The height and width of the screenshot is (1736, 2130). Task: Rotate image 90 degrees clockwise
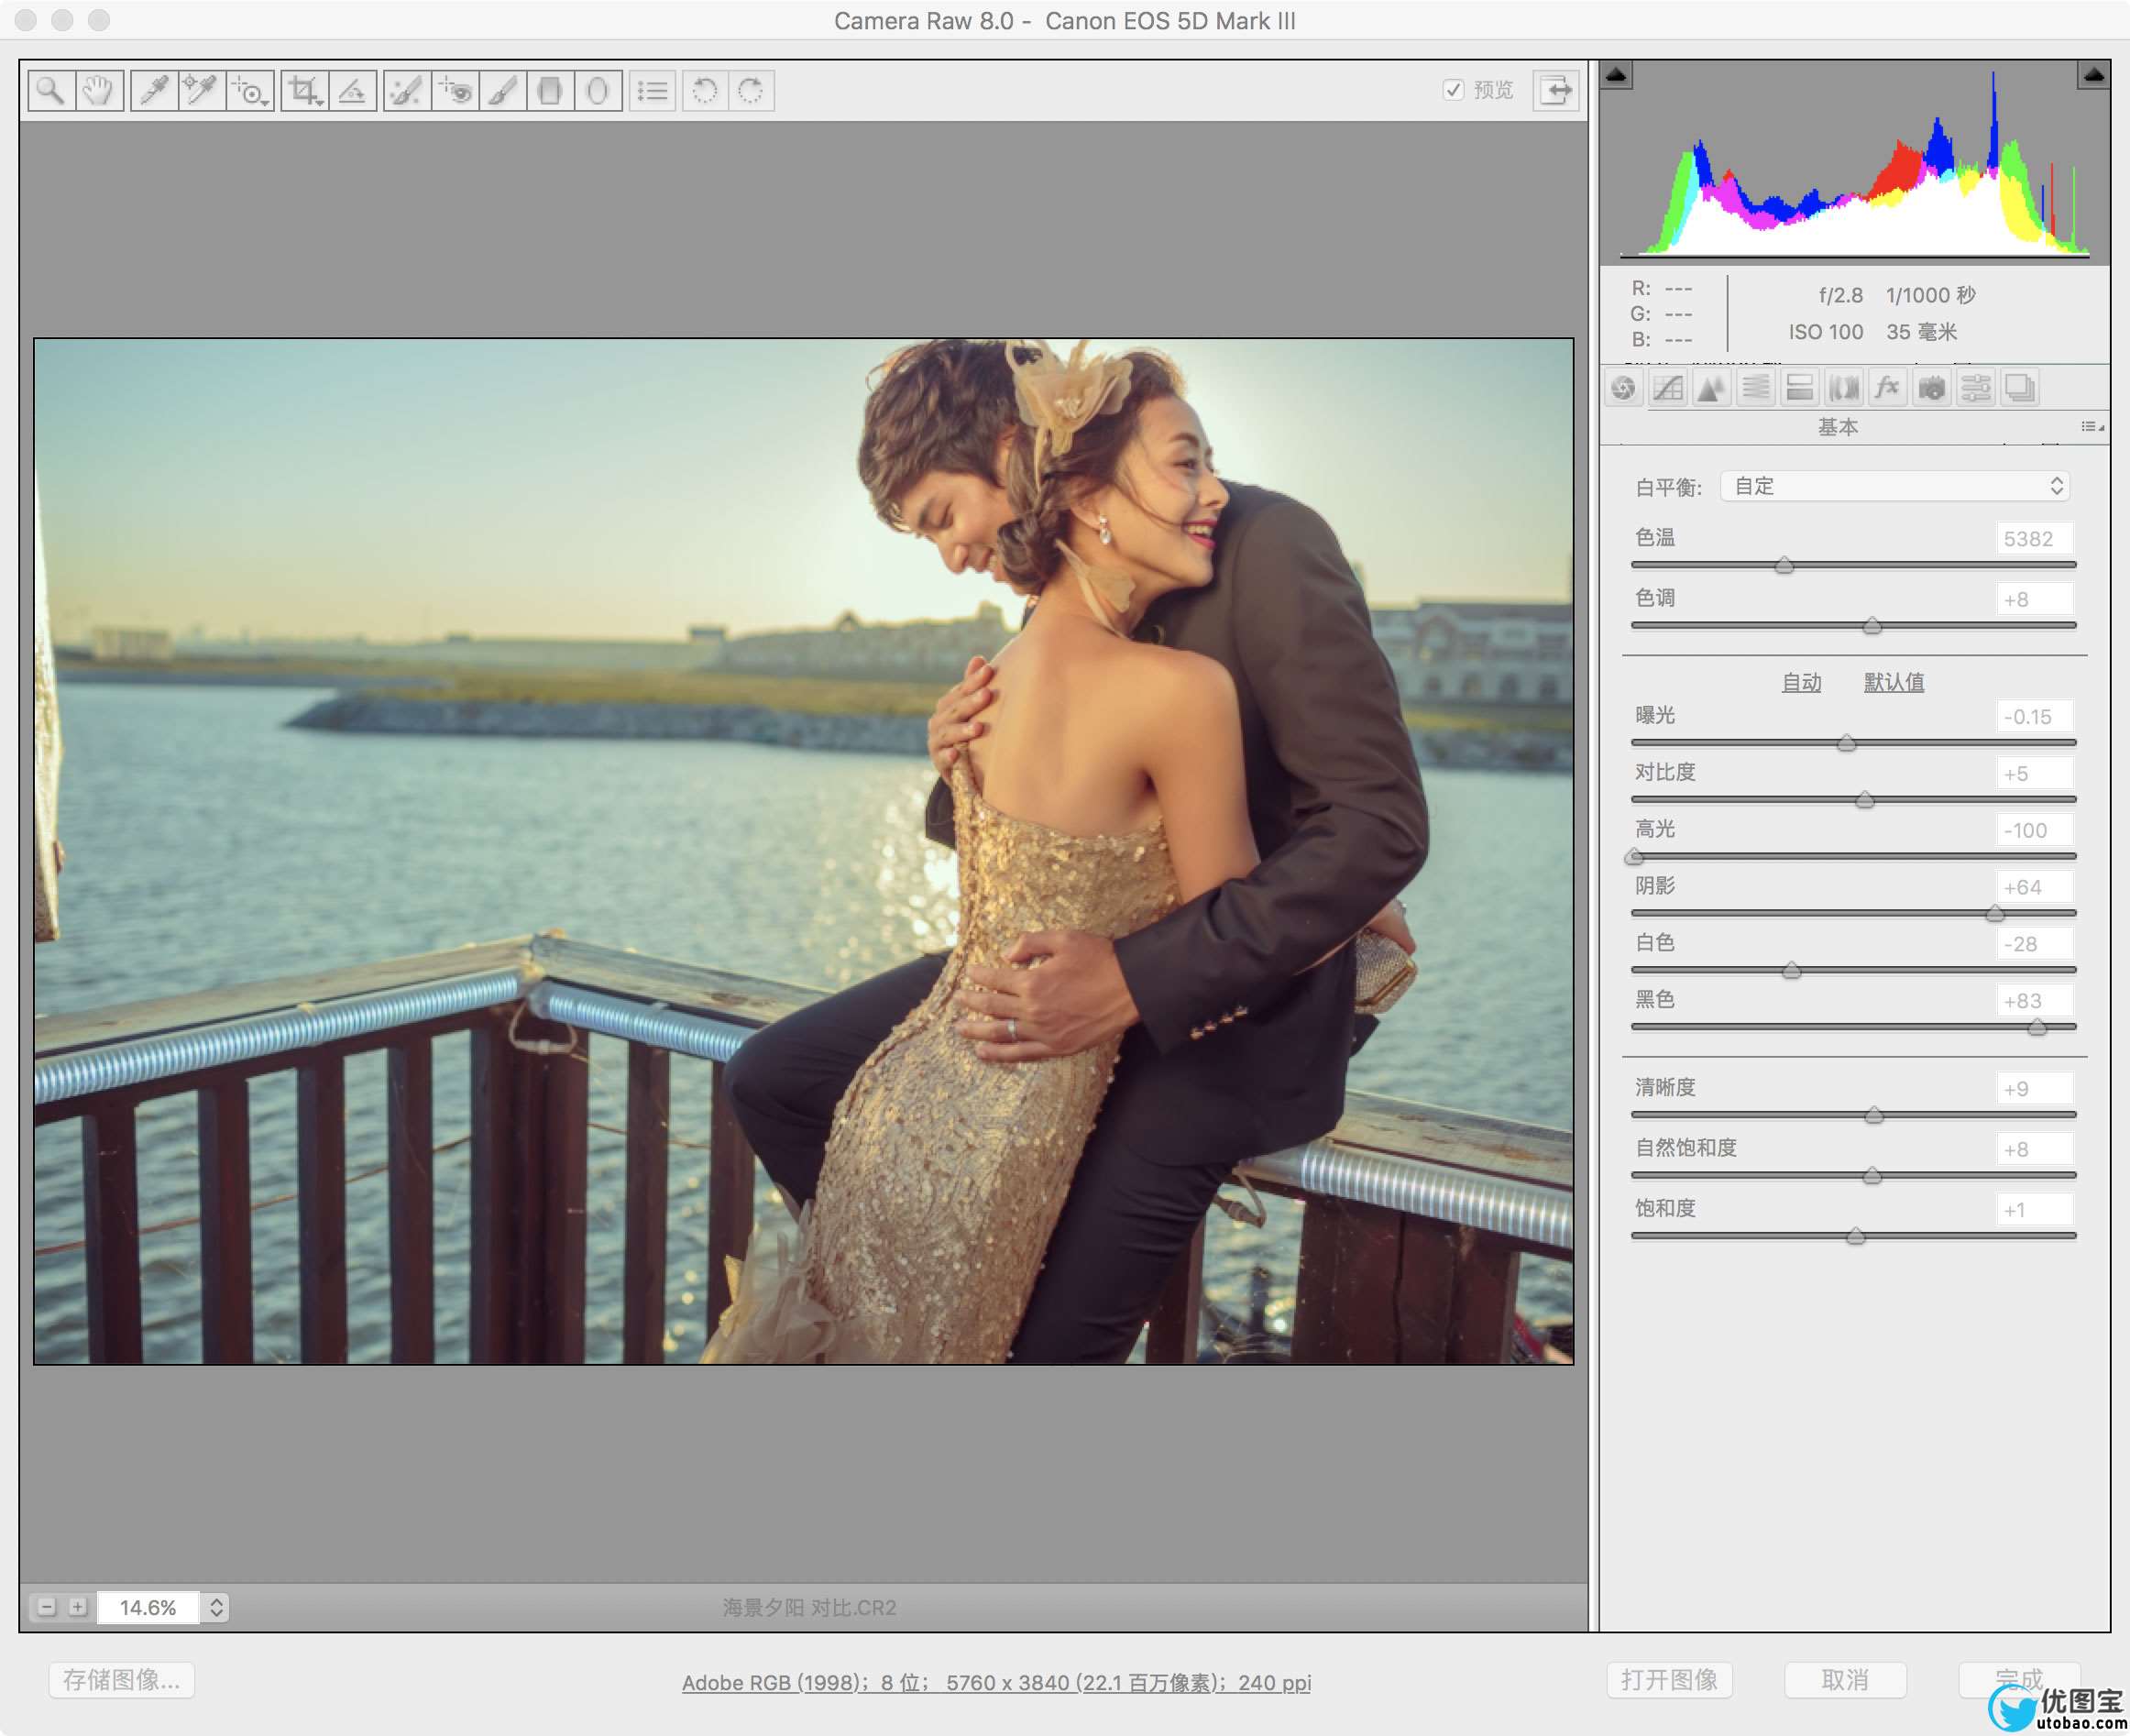[x=751, y=91]
